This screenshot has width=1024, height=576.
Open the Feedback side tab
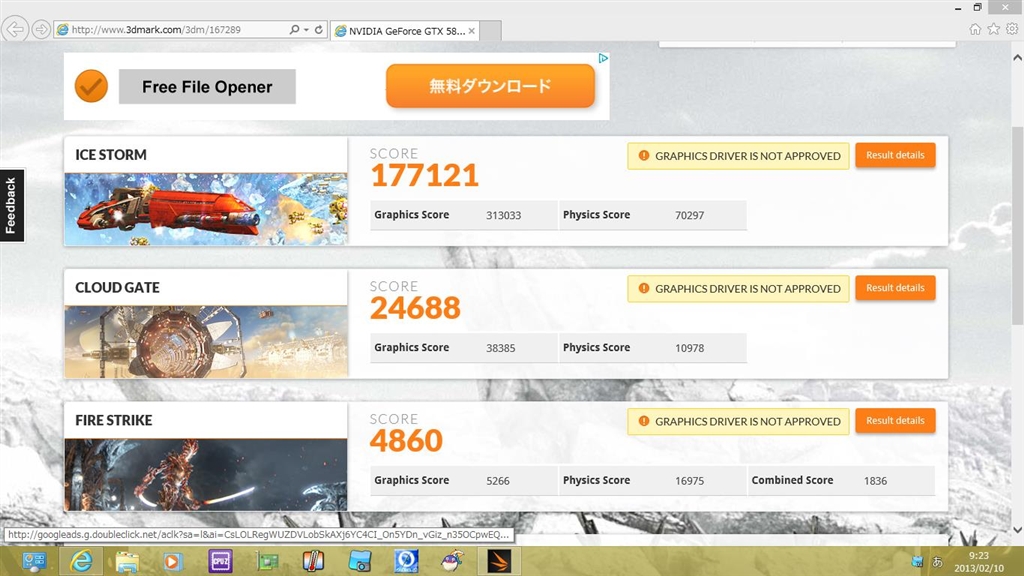(12, 206)
